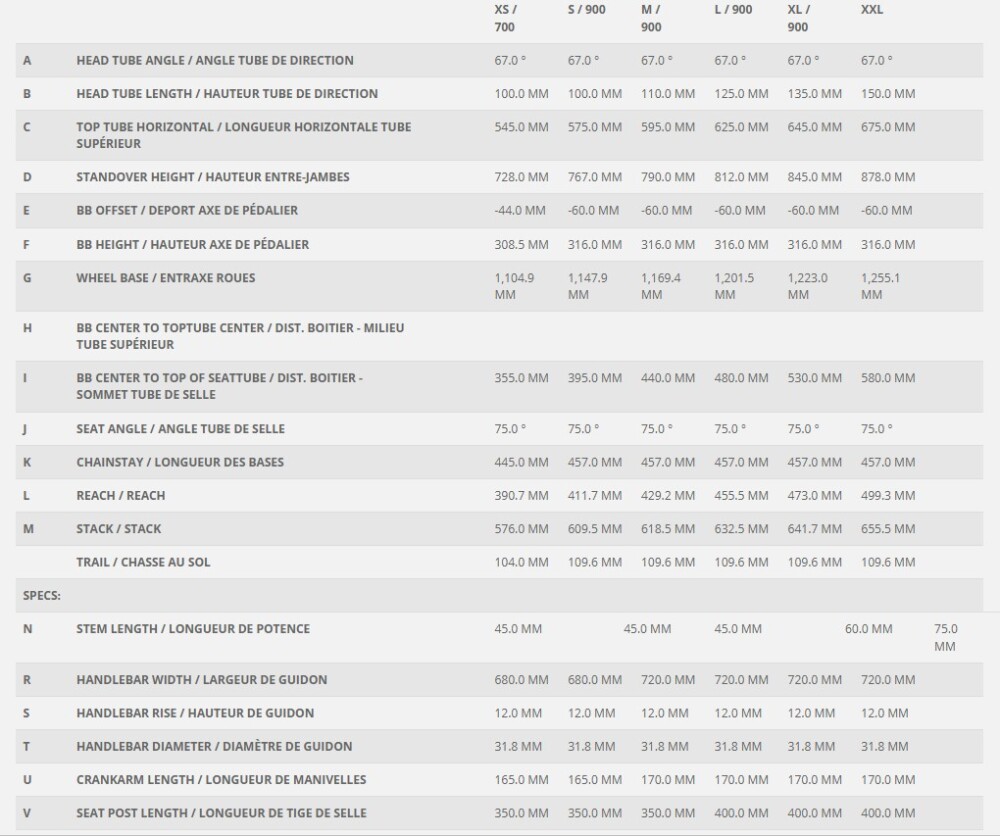Click the -44.0 MM BB offset value
This screenshot has height=836, width=1000.
point(520,210)
